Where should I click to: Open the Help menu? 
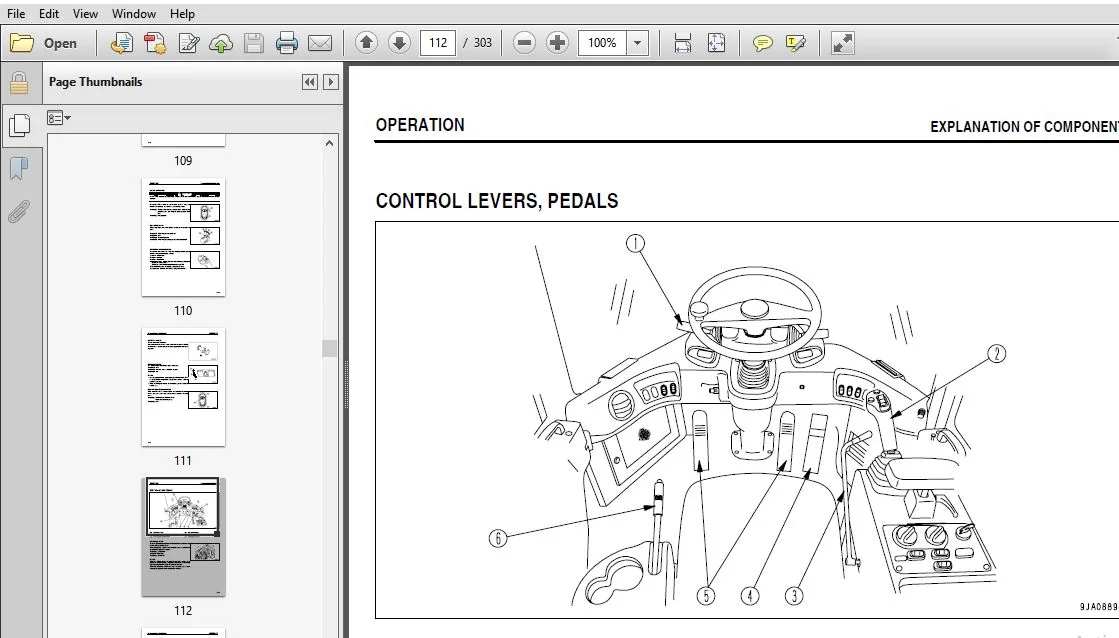click(x=182, y=14)
